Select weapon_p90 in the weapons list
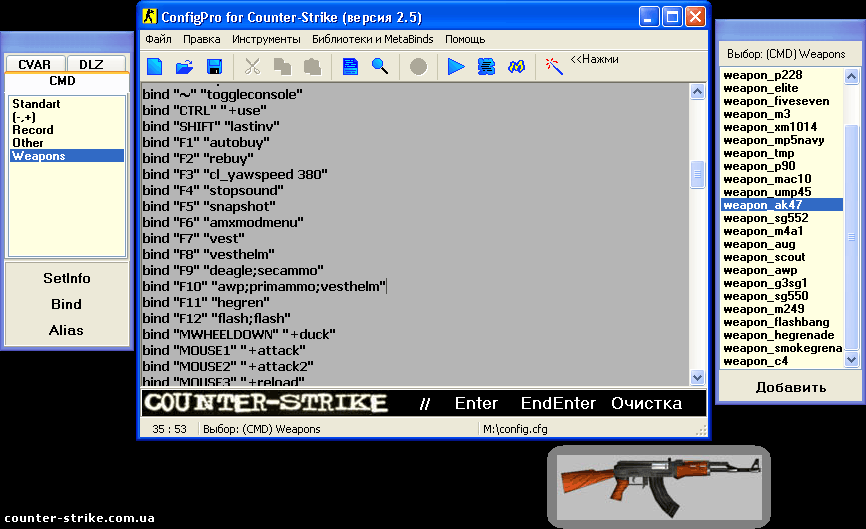The width and height of the screenshot is (866, 529). pyautogui.click(x=781, y=166)
